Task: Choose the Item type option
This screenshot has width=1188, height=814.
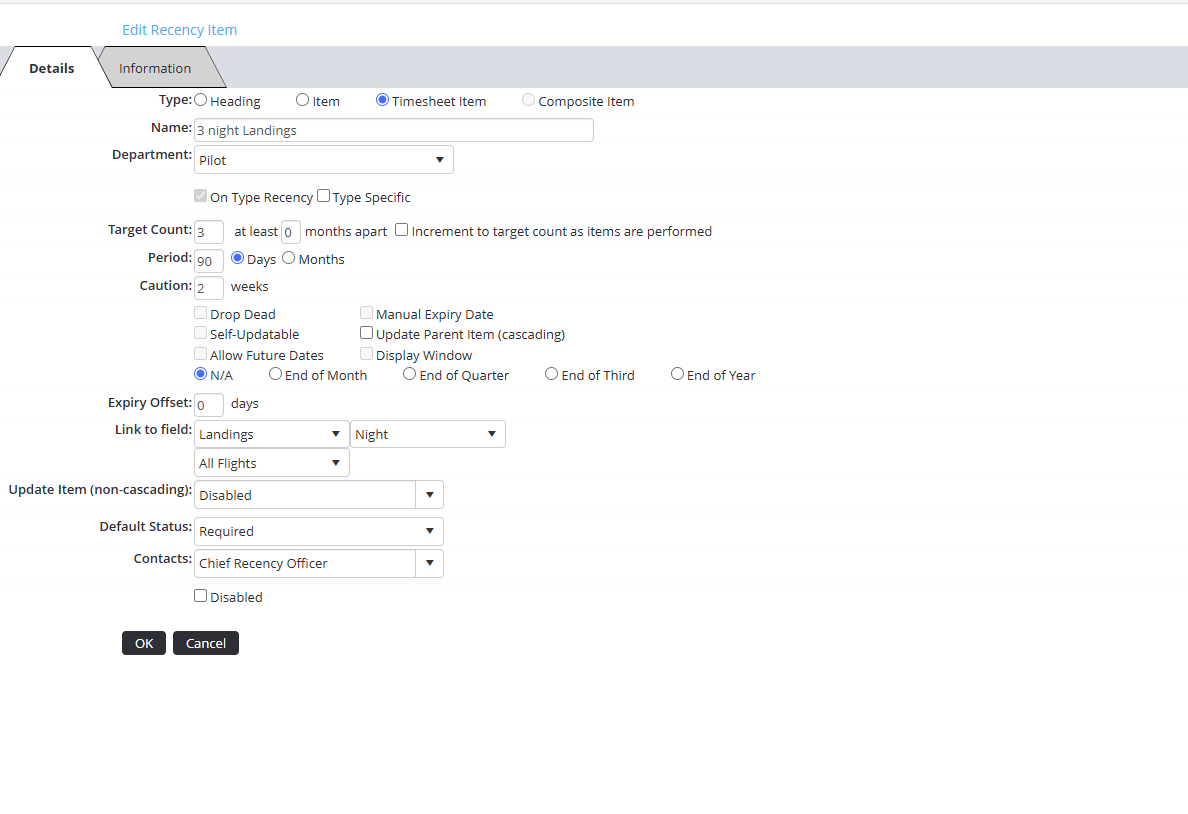Action: pyautogui.click(x=302, y=100)
